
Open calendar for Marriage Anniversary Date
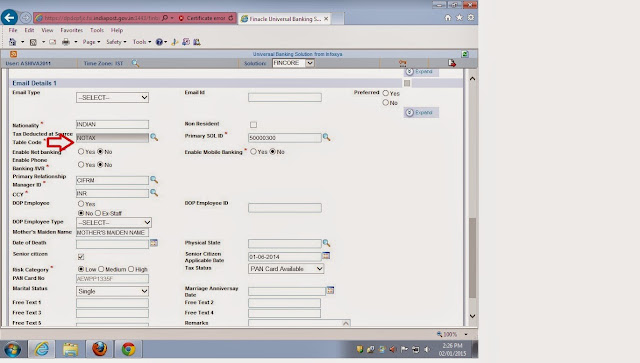(330, 290)
